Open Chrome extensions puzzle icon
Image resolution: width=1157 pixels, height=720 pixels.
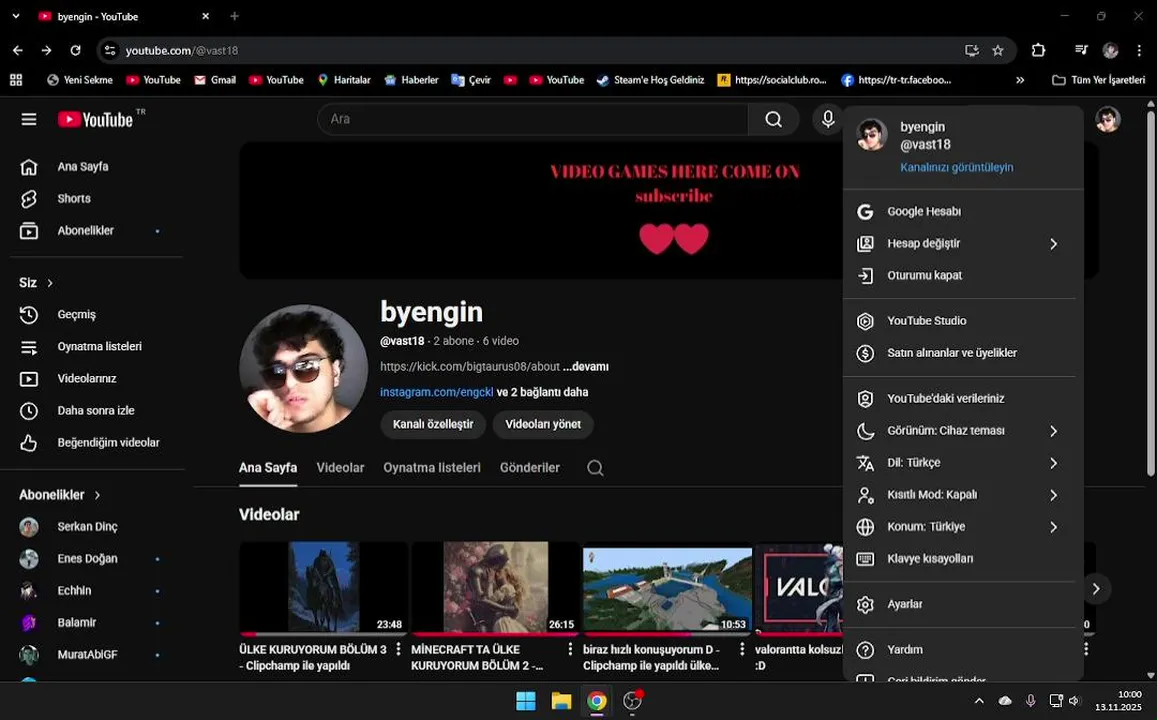(1038, 50)
